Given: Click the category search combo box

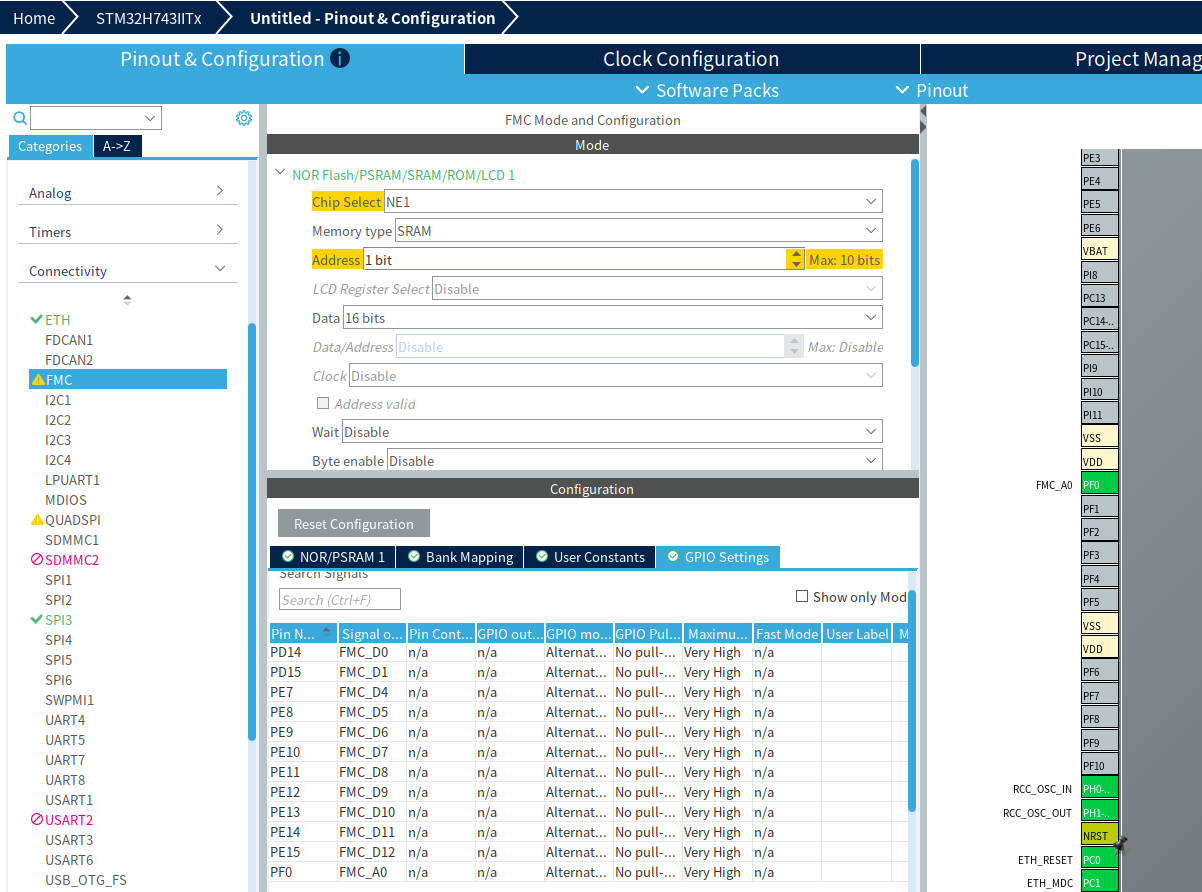Looking at the screenshot, I should (x=96, y=118).
